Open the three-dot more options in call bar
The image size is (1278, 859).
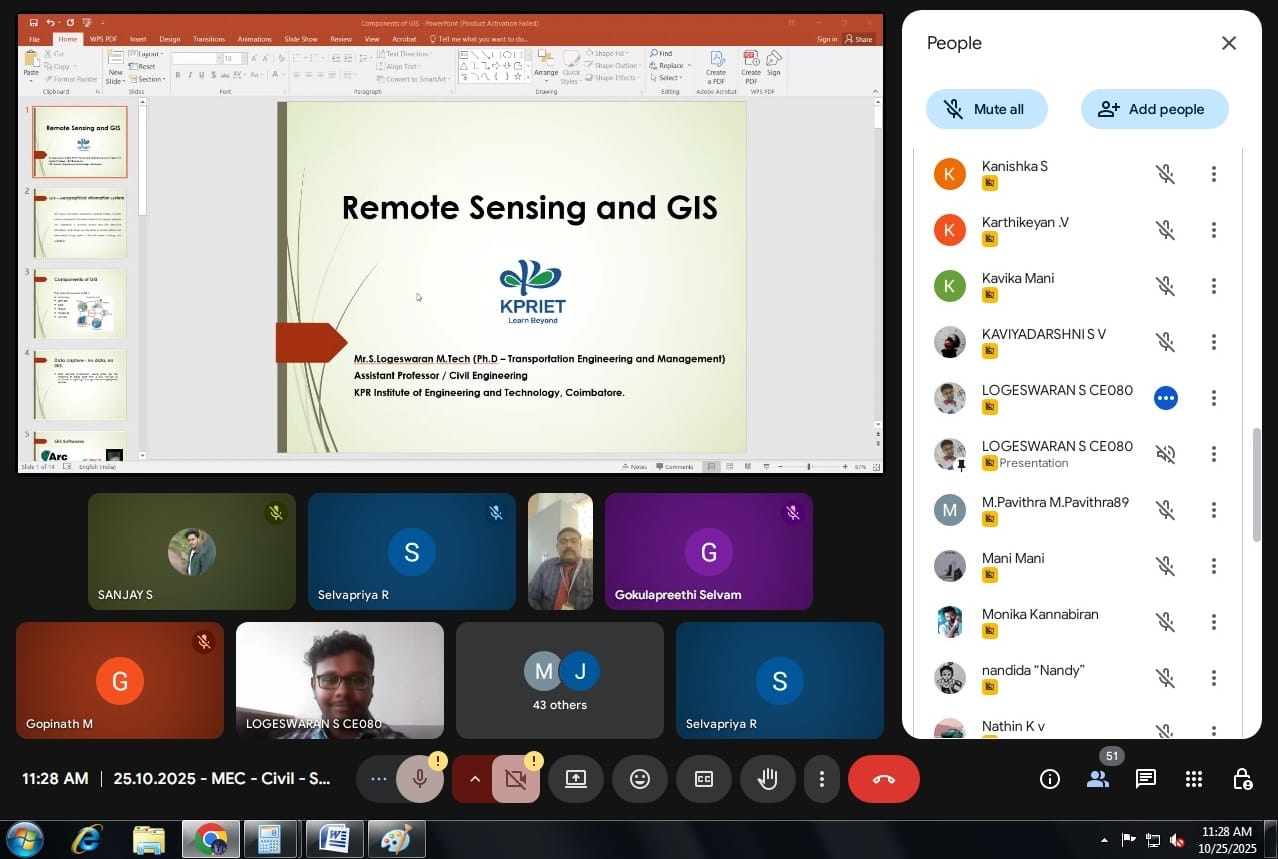821,779
